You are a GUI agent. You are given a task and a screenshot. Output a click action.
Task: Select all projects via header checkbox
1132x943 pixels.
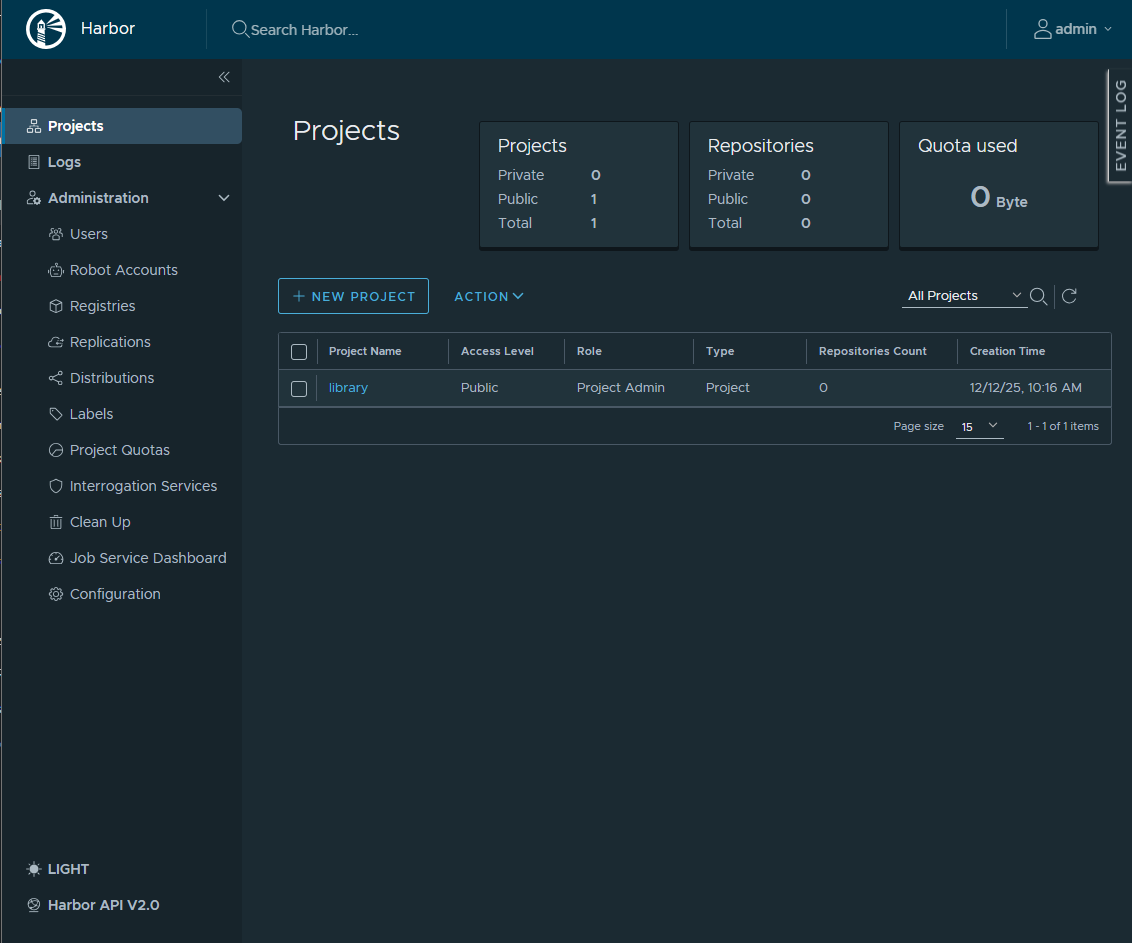tap(299, 352)
